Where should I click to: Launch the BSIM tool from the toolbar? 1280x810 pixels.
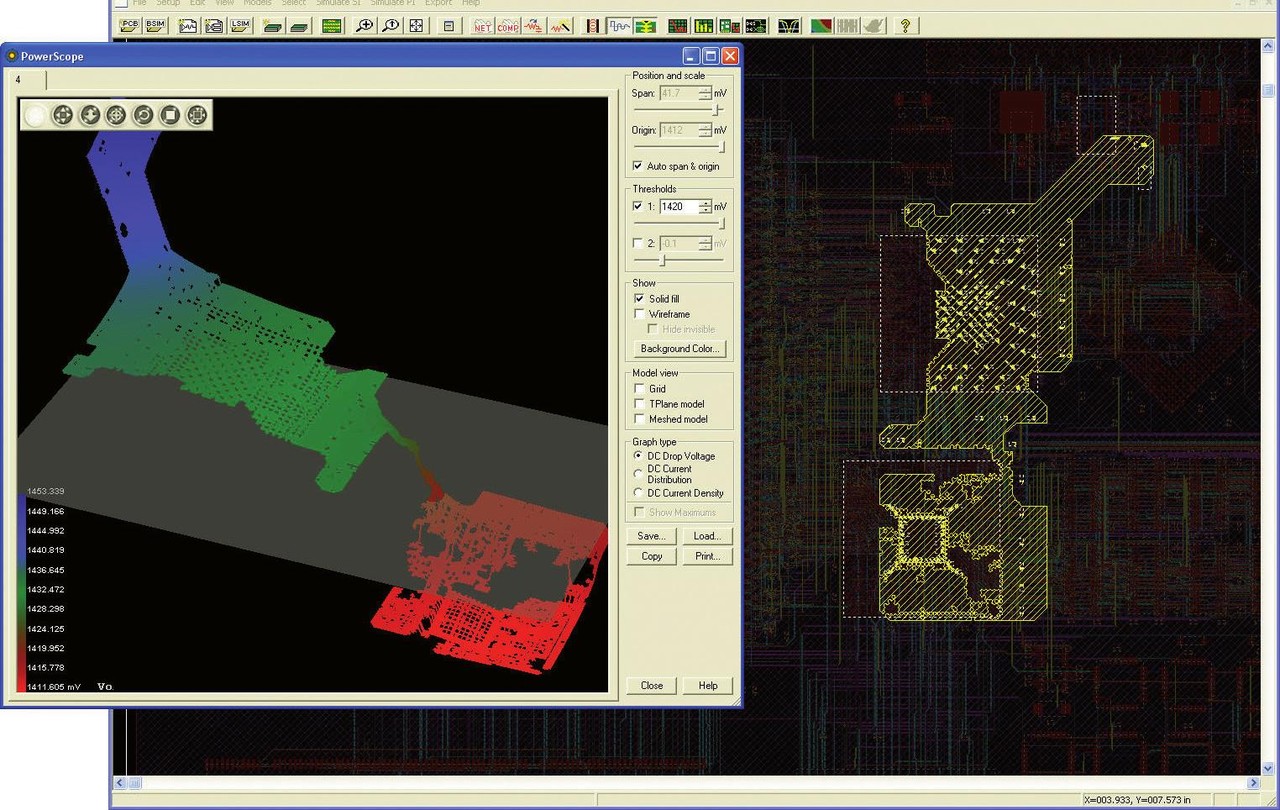(x=155, y=25)
